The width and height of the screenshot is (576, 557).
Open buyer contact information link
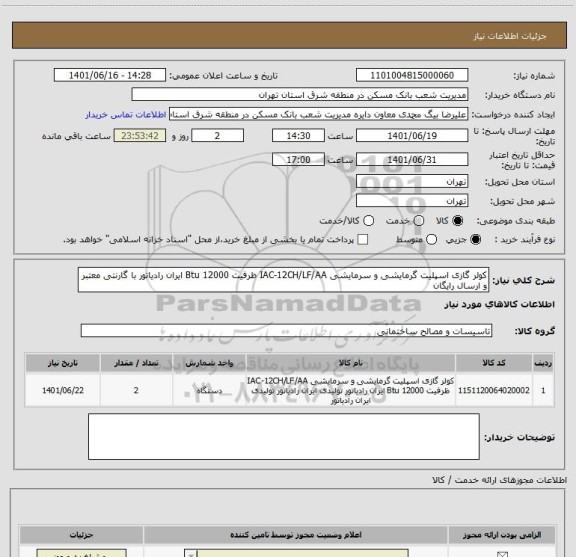point(126,115)
